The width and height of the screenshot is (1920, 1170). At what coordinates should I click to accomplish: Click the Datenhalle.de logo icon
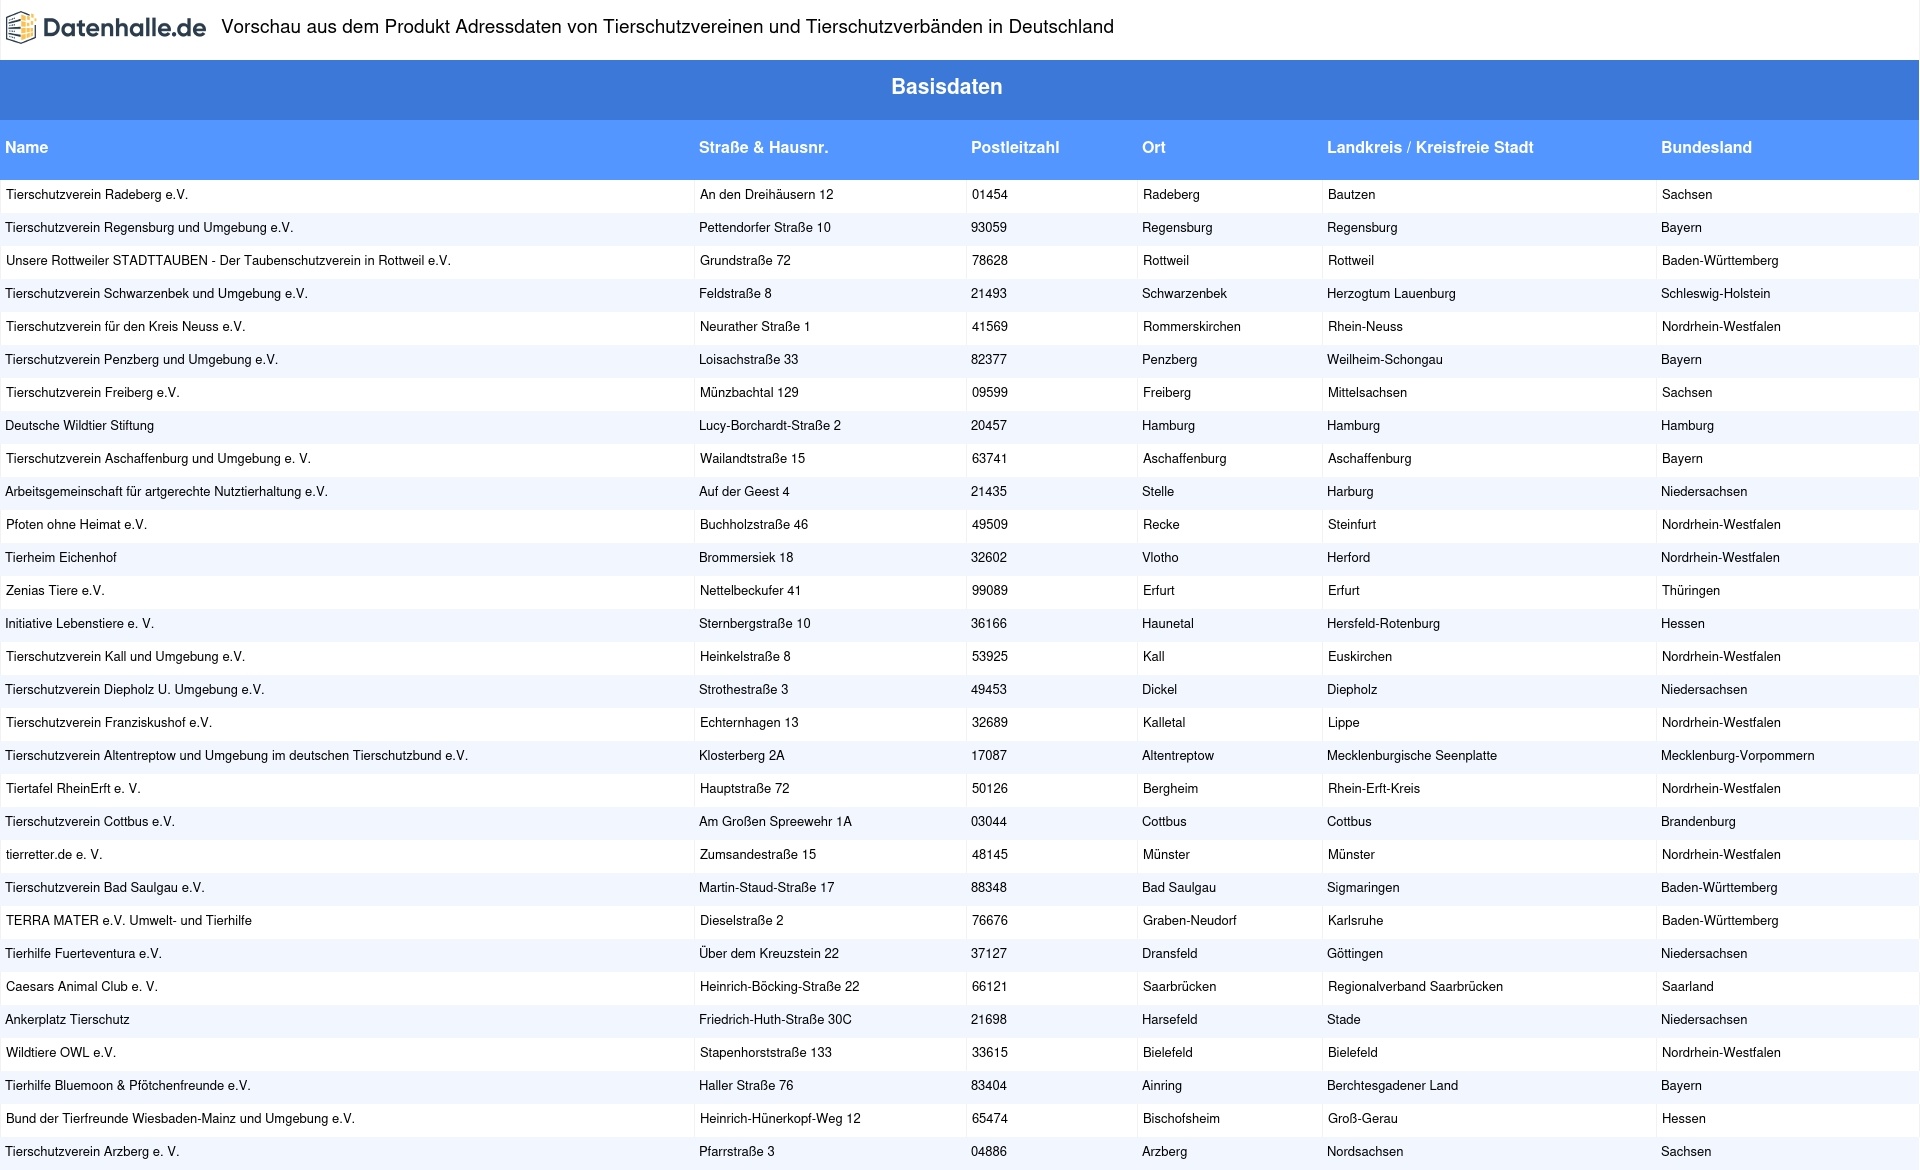[x=21, y=28]
